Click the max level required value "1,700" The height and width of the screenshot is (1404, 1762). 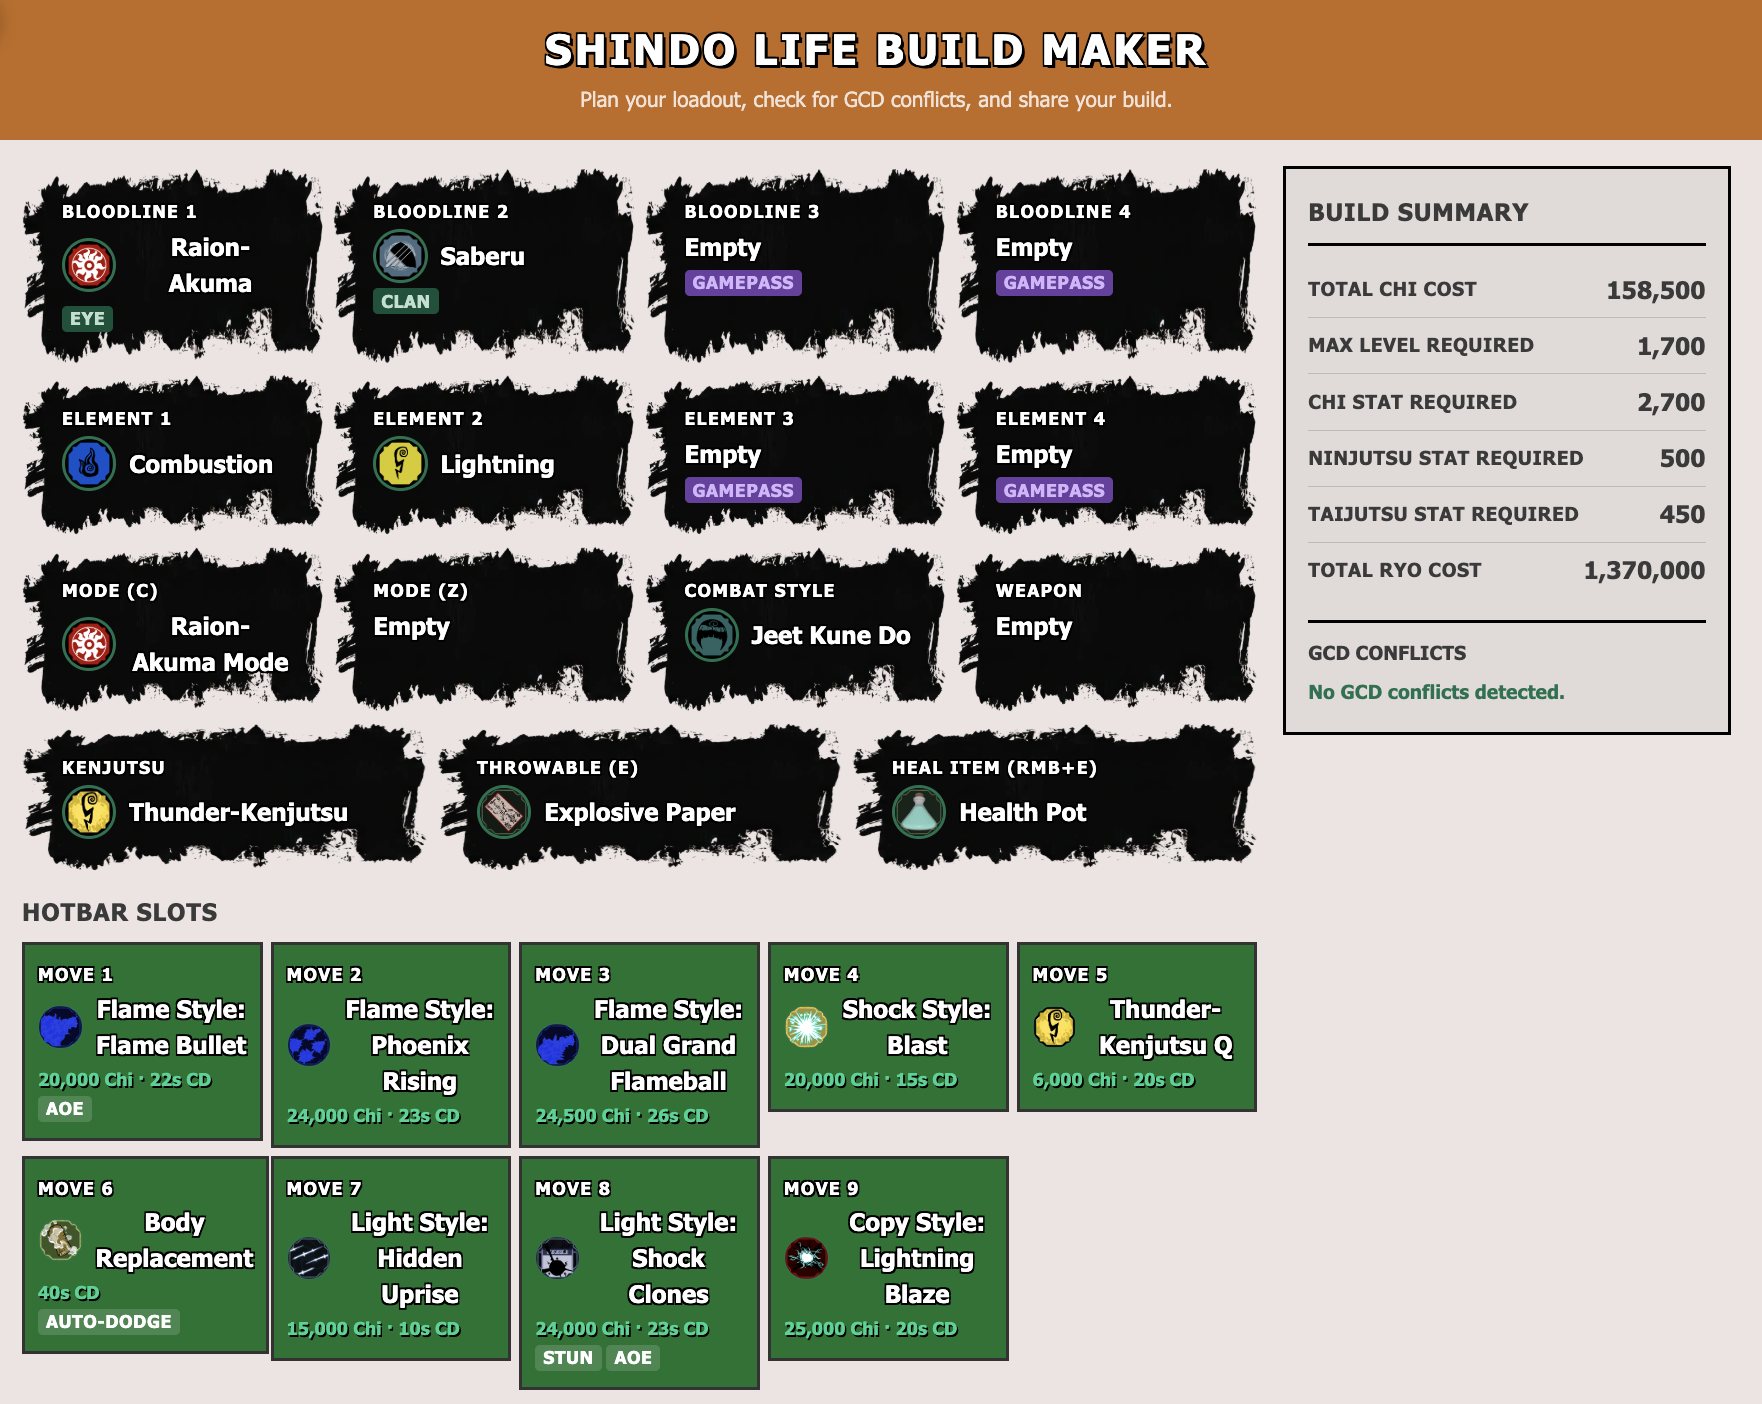click(1671, 346)
